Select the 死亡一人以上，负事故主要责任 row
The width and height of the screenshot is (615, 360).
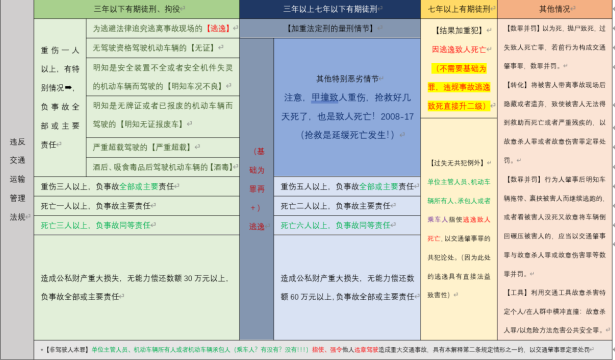[x=136, y=206]
